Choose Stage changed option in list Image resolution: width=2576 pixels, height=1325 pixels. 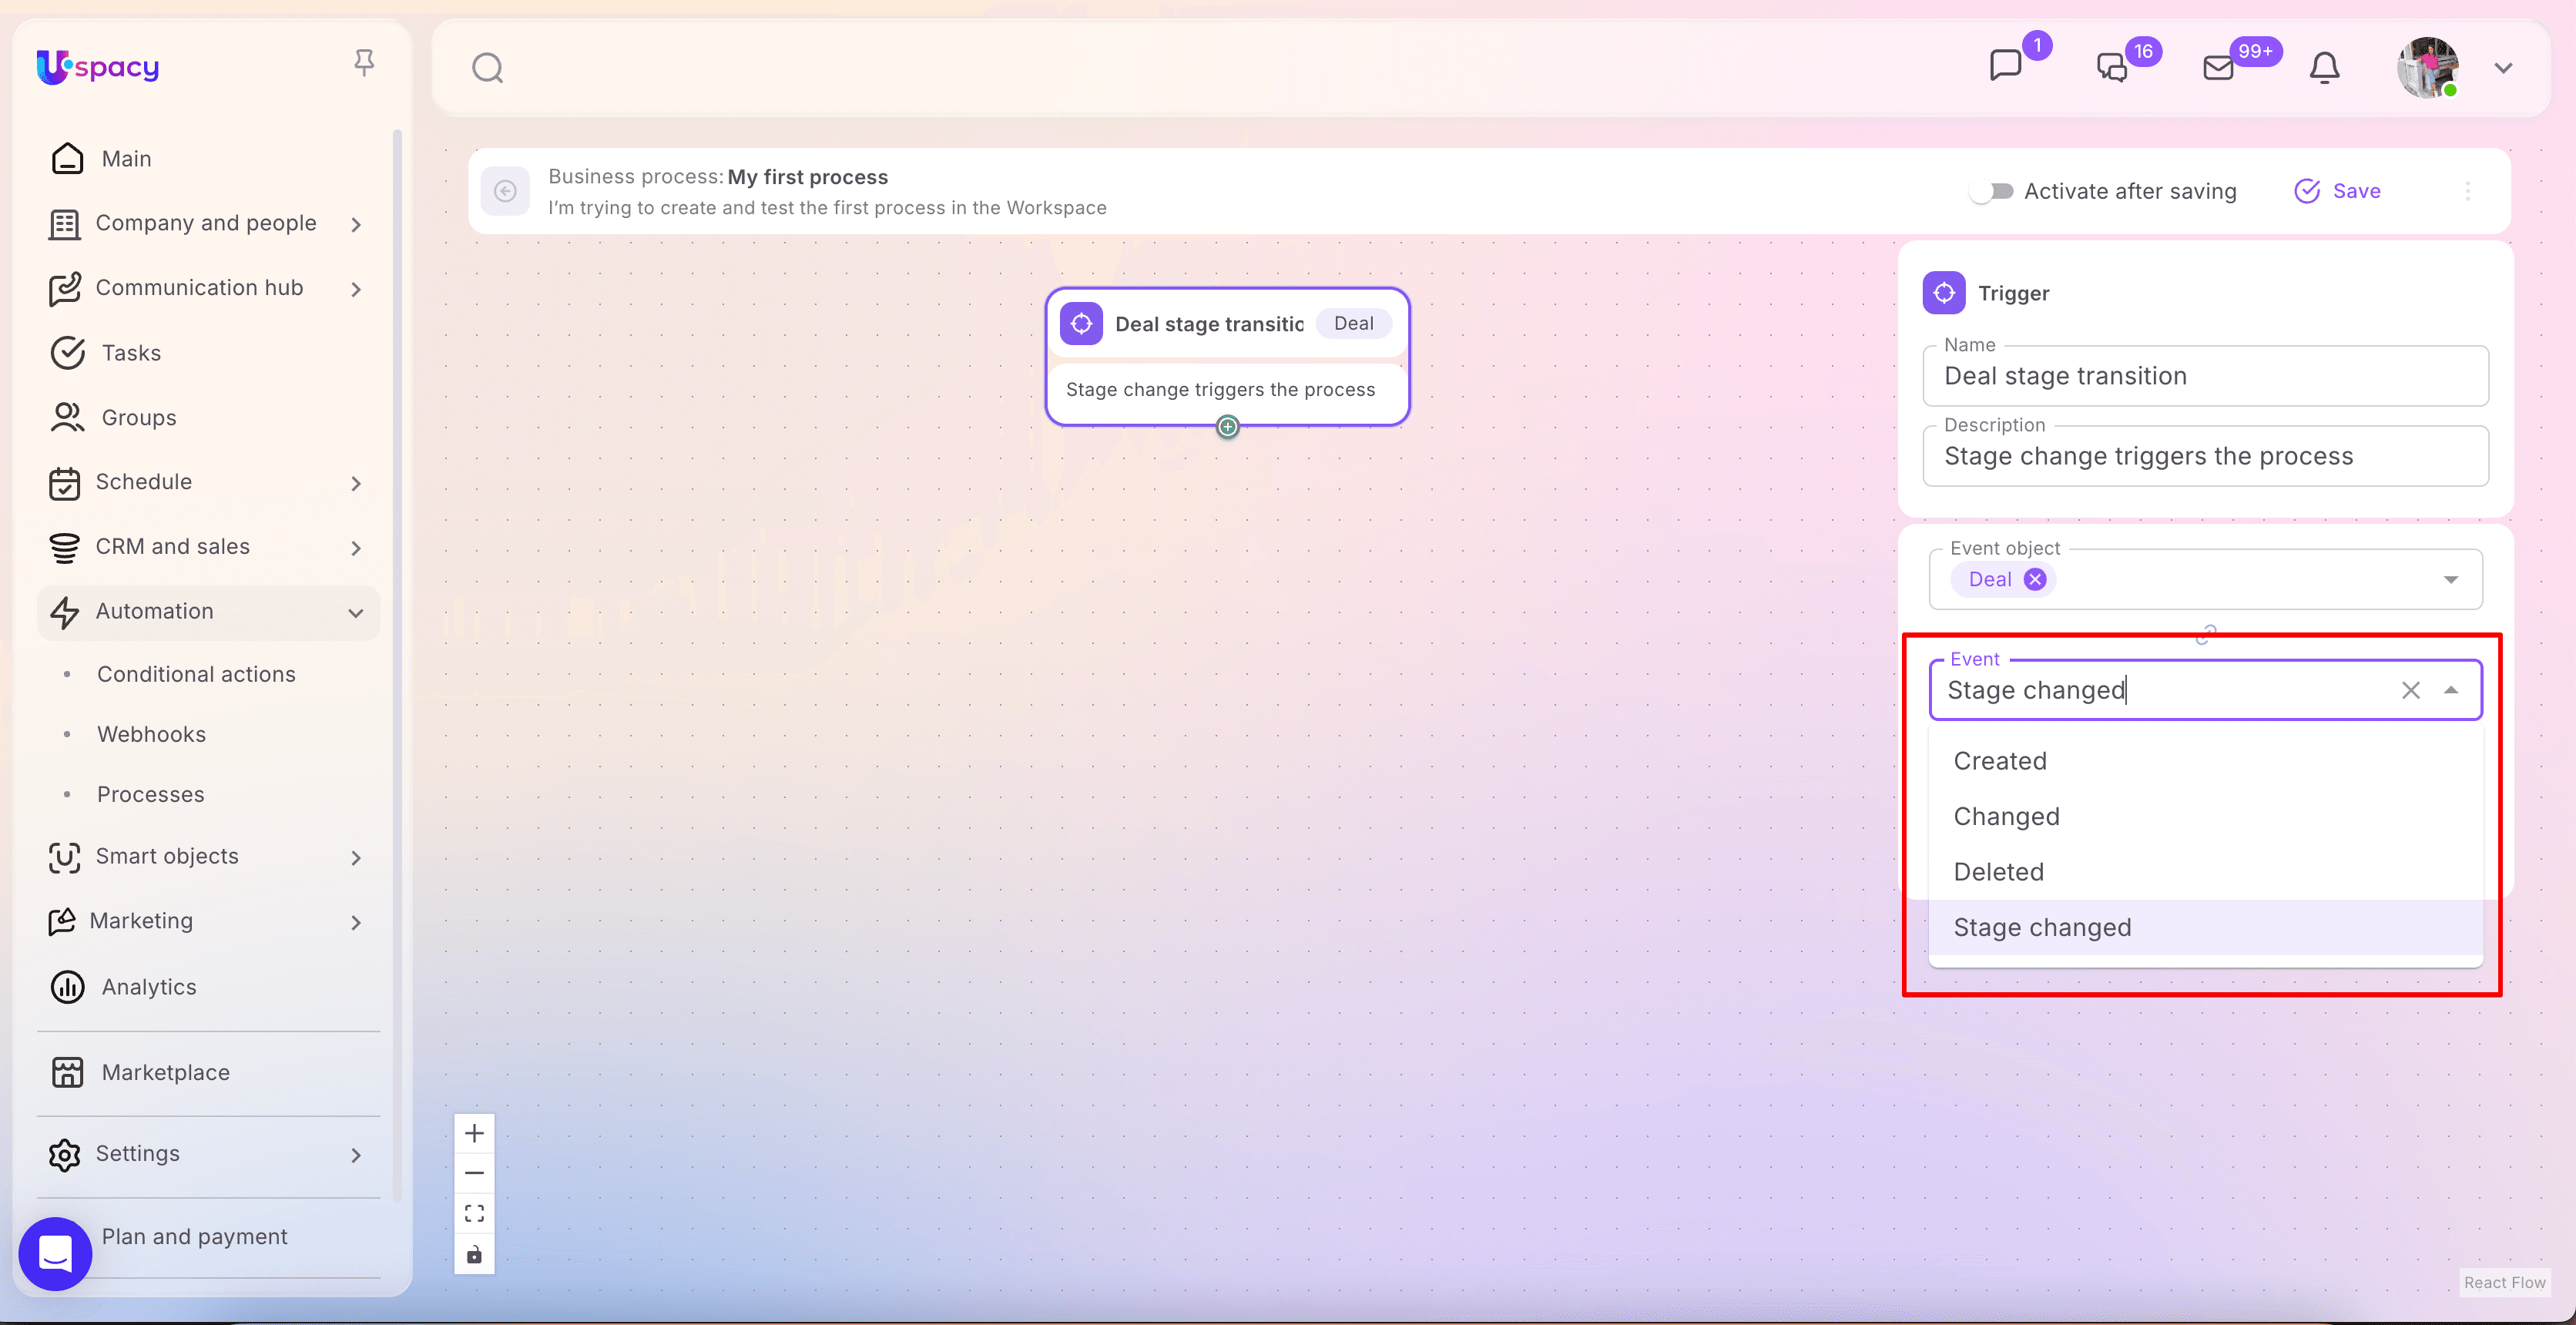point(2042,927)
